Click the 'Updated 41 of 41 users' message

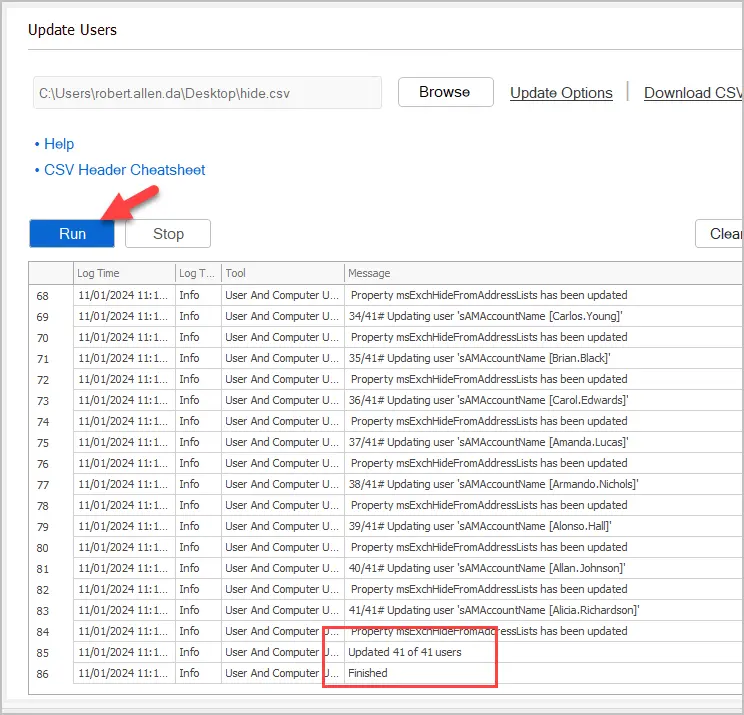[x=405, y=652]
